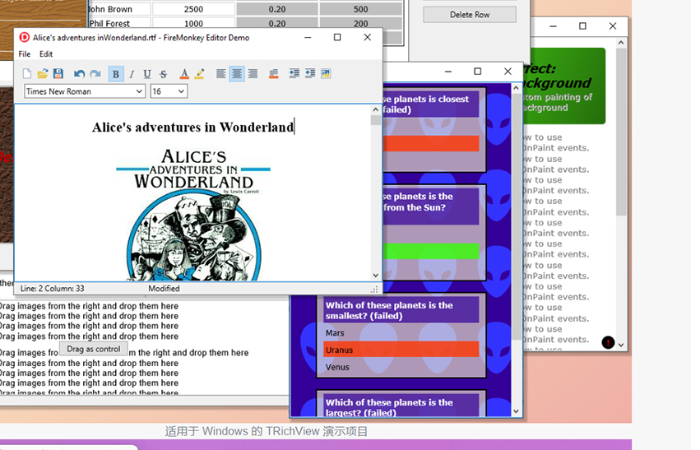The image size is (700, 450).
Task: Save the document using the disk icon
Action: [x=58, y=74]
